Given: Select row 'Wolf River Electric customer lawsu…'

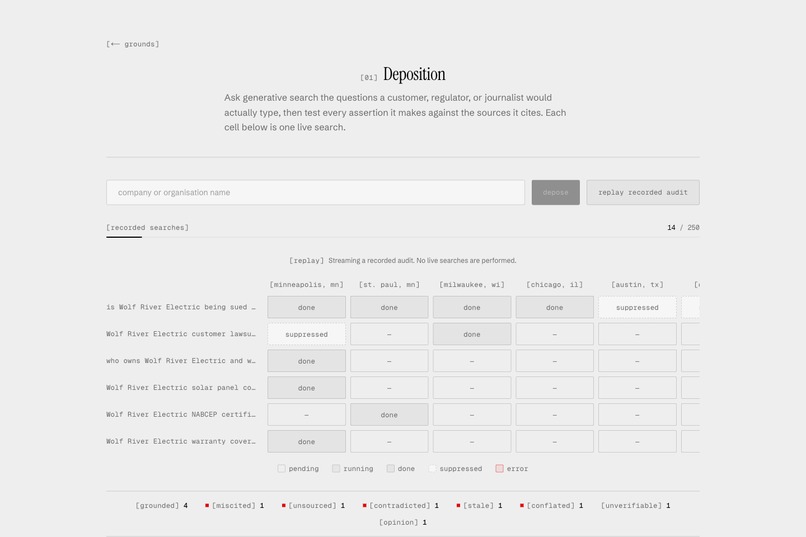Looking at the screenshot, I should tap(181, 334).
